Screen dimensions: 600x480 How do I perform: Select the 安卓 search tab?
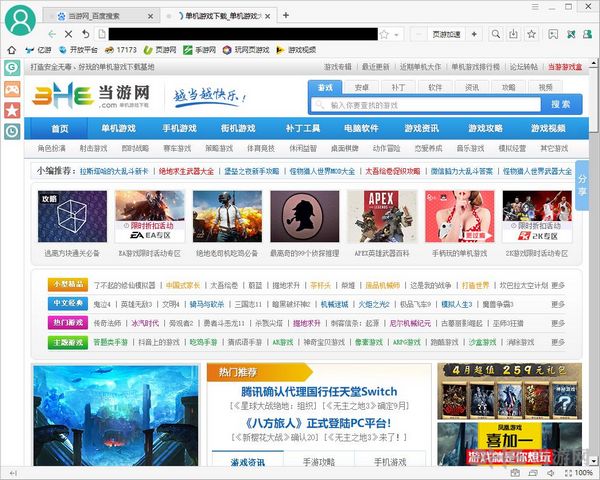361,88
